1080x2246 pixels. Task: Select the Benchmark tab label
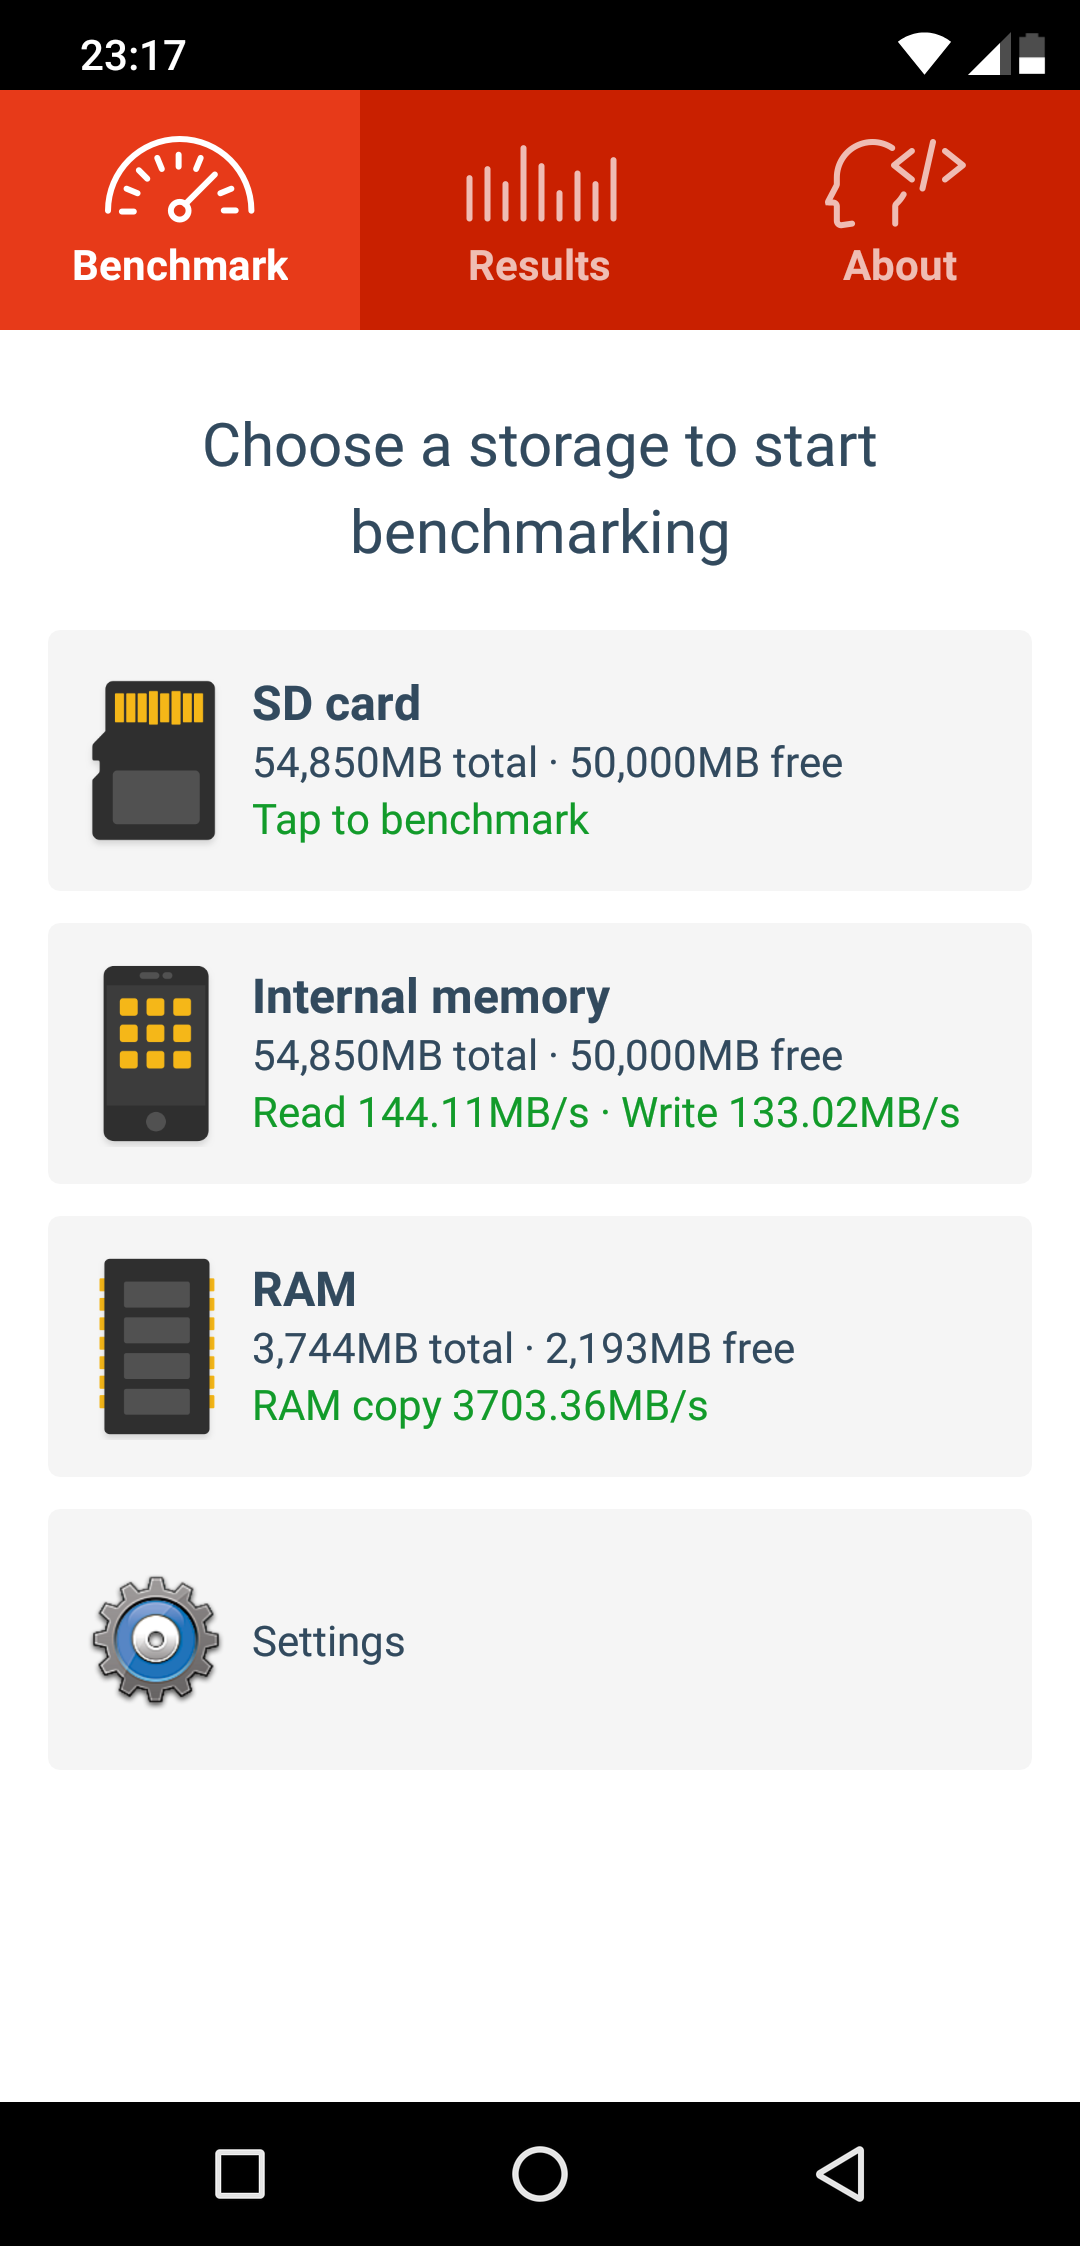click(180, 266)
